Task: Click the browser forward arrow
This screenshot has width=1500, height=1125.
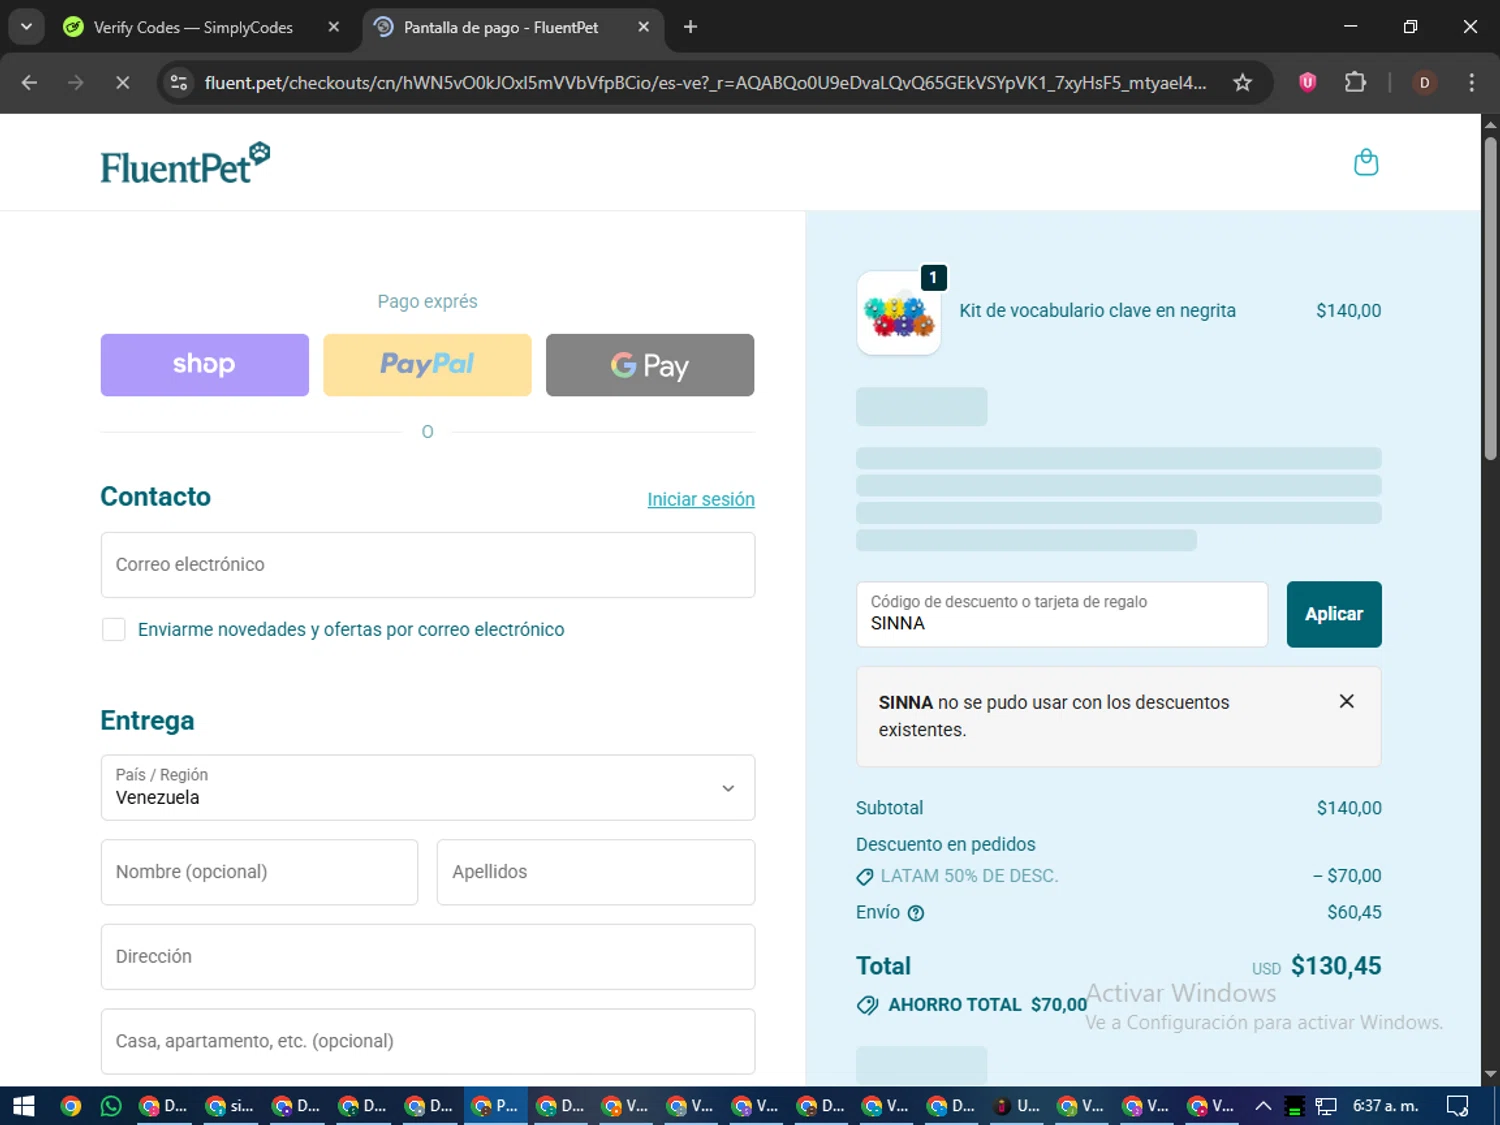Action: (76, 83)
